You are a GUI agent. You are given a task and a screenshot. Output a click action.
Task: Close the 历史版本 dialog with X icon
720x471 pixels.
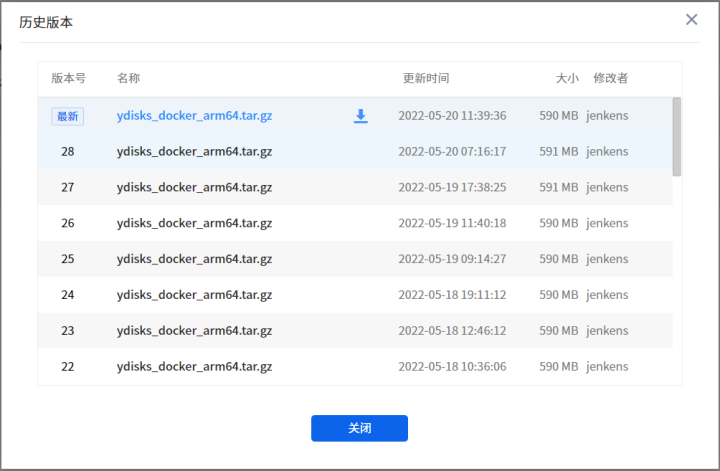(x=691, y=20)
